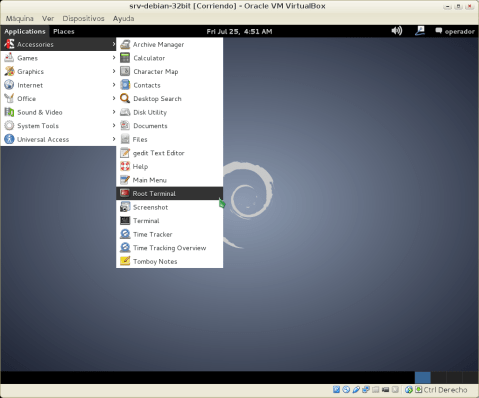Click VirtualBox USB devices status icon
Viewport: 479px width, 398px height.
coord(356,389)
